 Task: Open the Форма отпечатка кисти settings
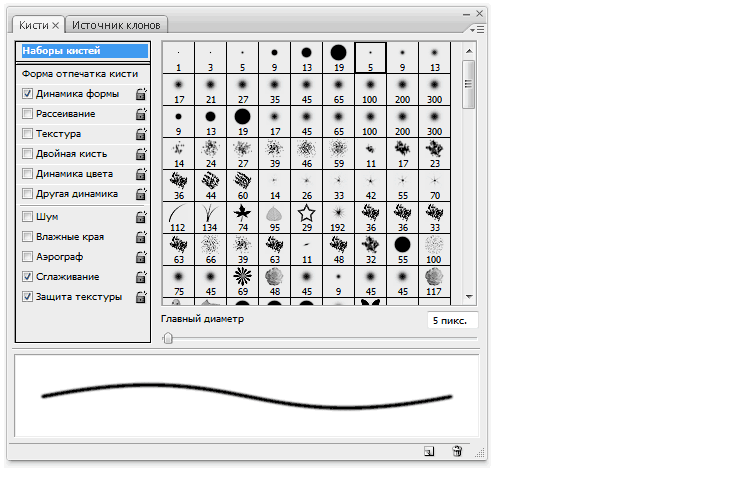click(x=80, y=73)
